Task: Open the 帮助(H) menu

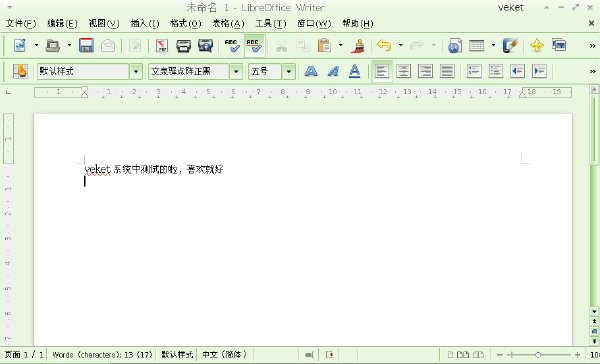Action: (x=357, y=23)
